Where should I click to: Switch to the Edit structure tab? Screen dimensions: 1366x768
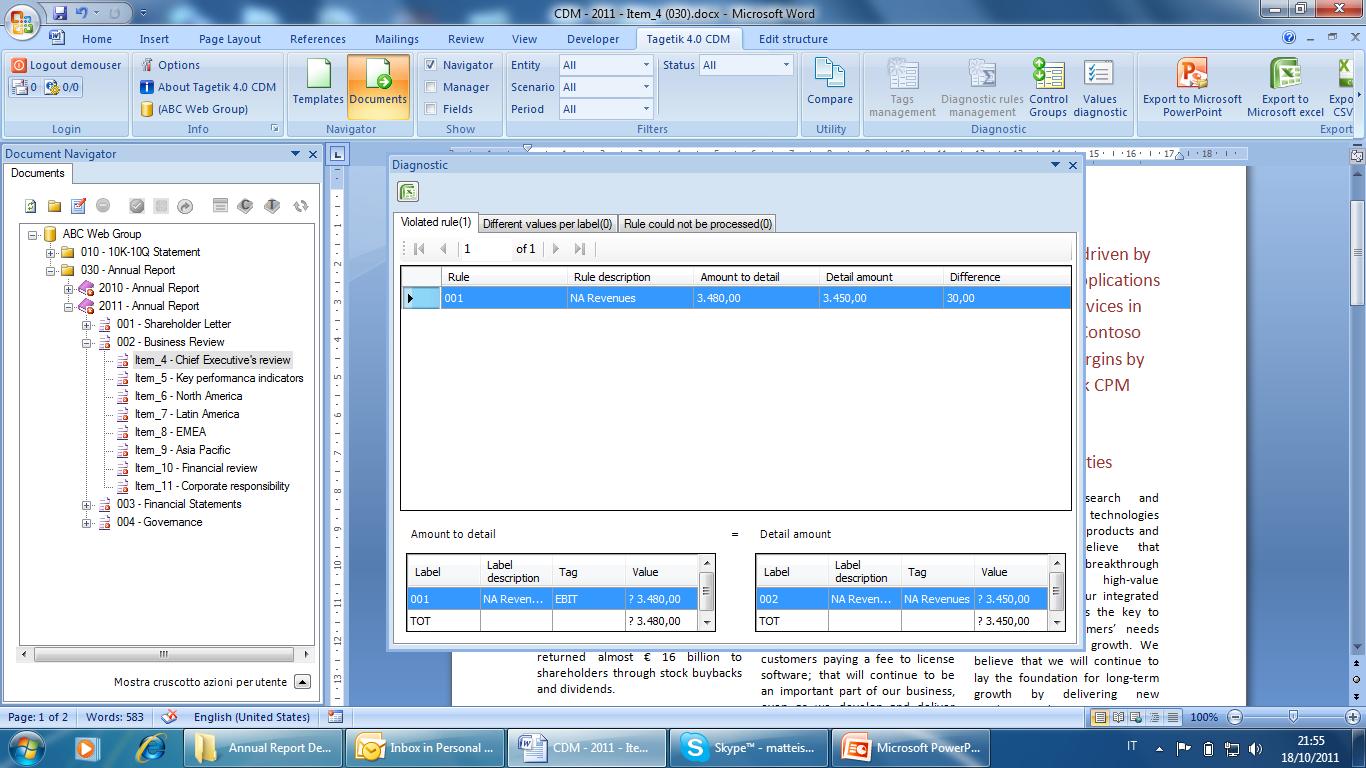pyautogui.click(x=793, y=39)
